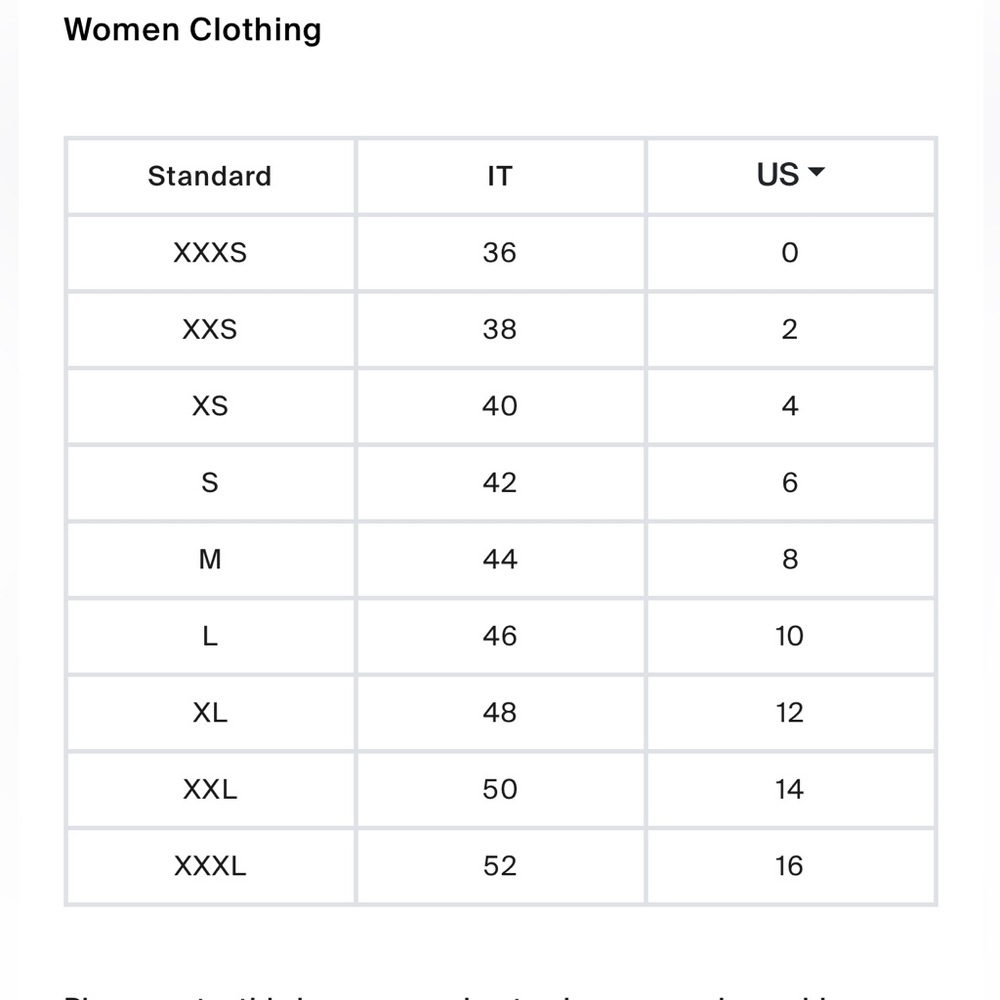
Task: Click the XXS standard size cell
Action: point(210,330)
